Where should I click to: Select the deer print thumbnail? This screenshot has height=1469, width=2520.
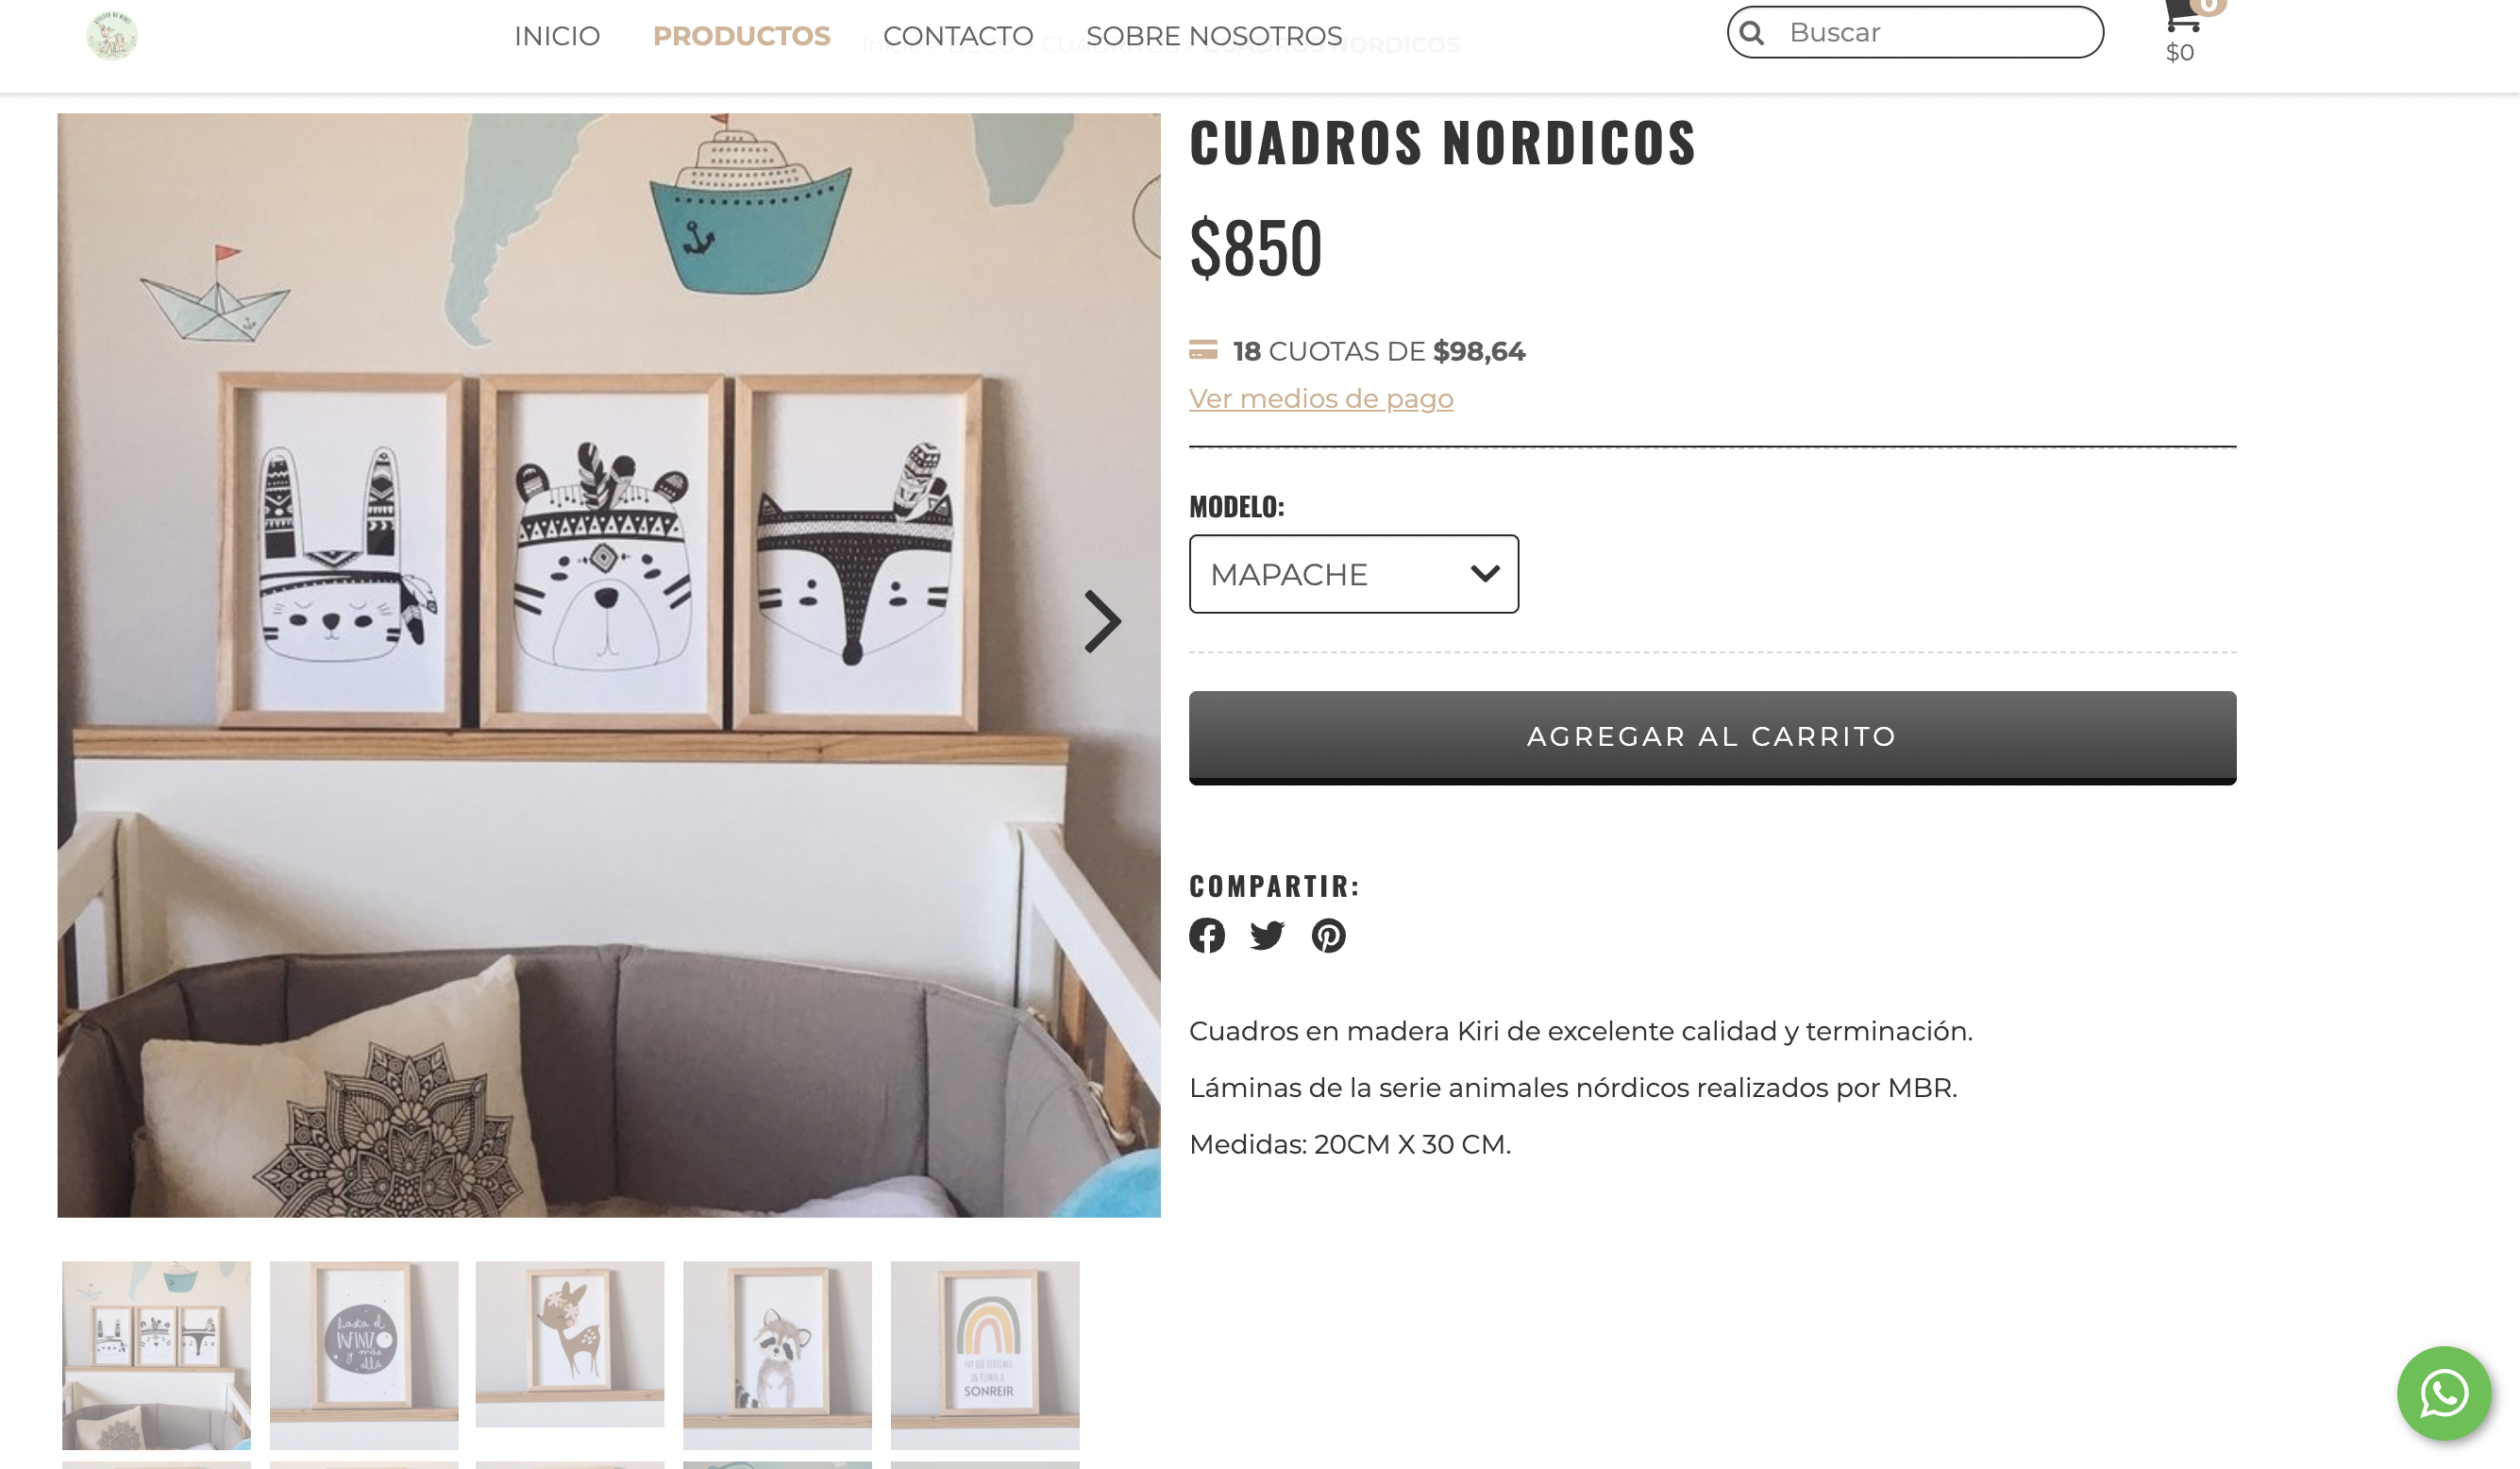point(570,1344)
